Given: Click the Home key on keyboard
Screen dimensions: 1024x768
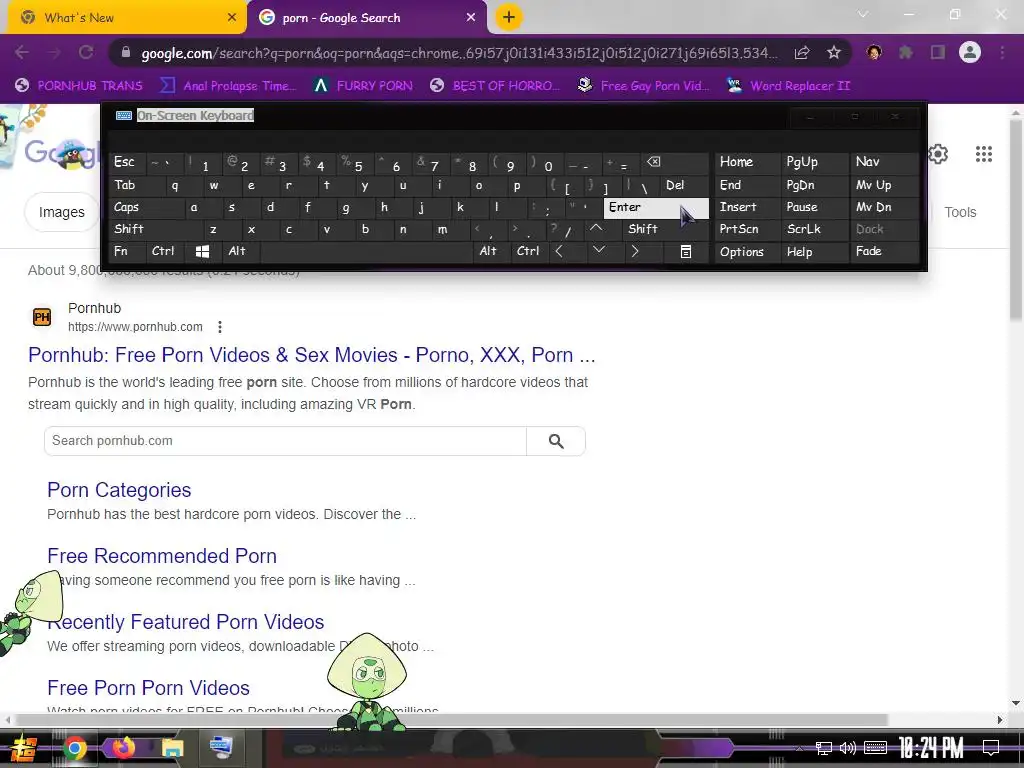Looking at the screenshot, I should point(748,163).
